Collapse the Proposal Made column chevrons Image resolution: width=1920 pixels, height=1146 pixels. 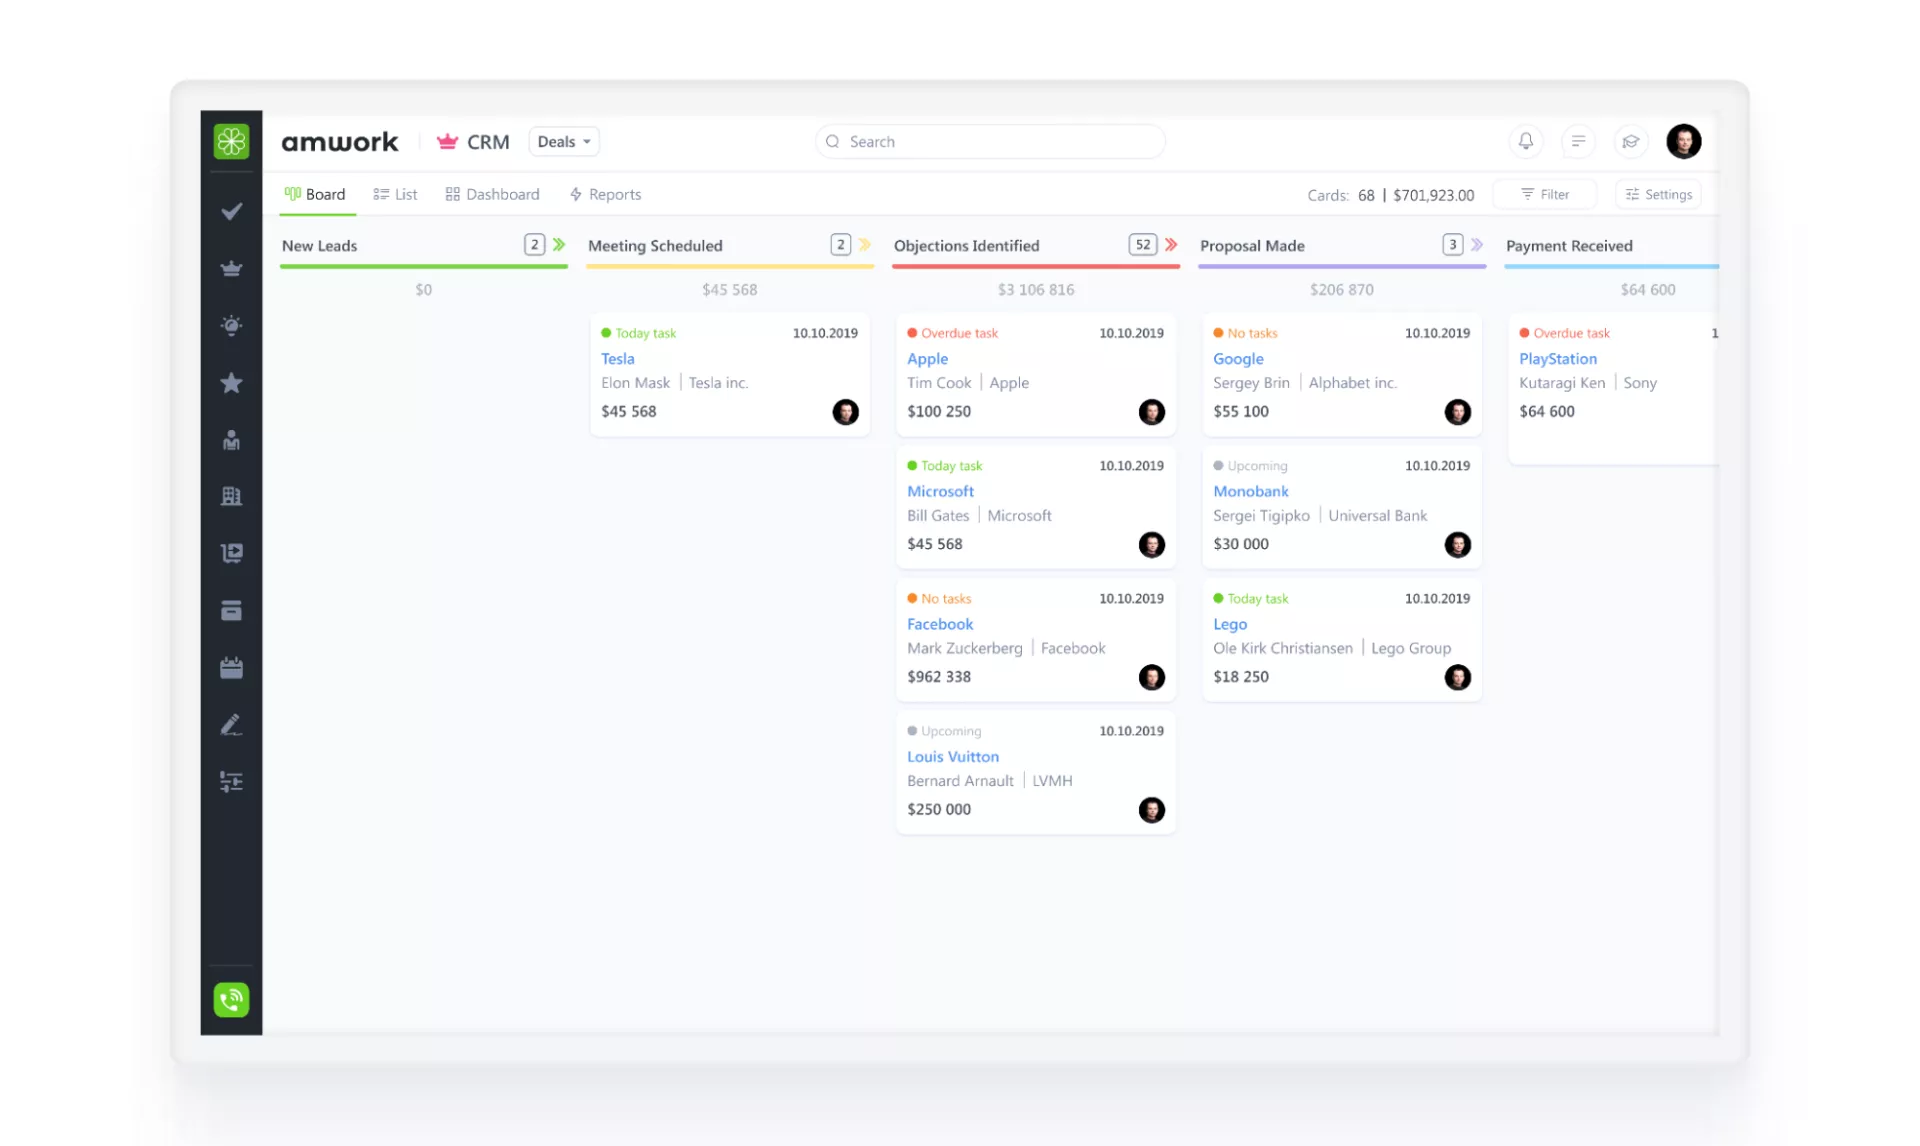point(1477,245)
